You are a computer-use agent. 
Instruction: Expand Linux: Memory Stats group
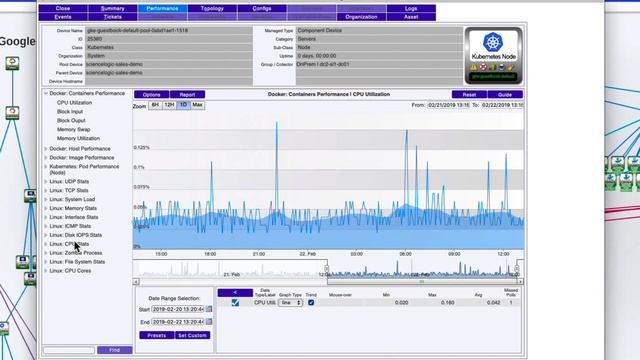pos(46,209)
